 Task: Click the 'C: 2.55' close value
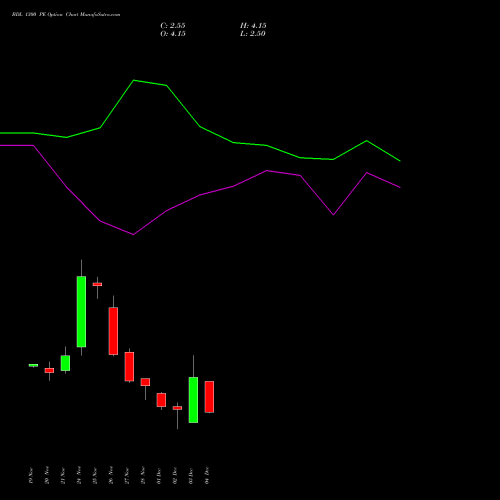pyautogui.click(x=173, y=26)
